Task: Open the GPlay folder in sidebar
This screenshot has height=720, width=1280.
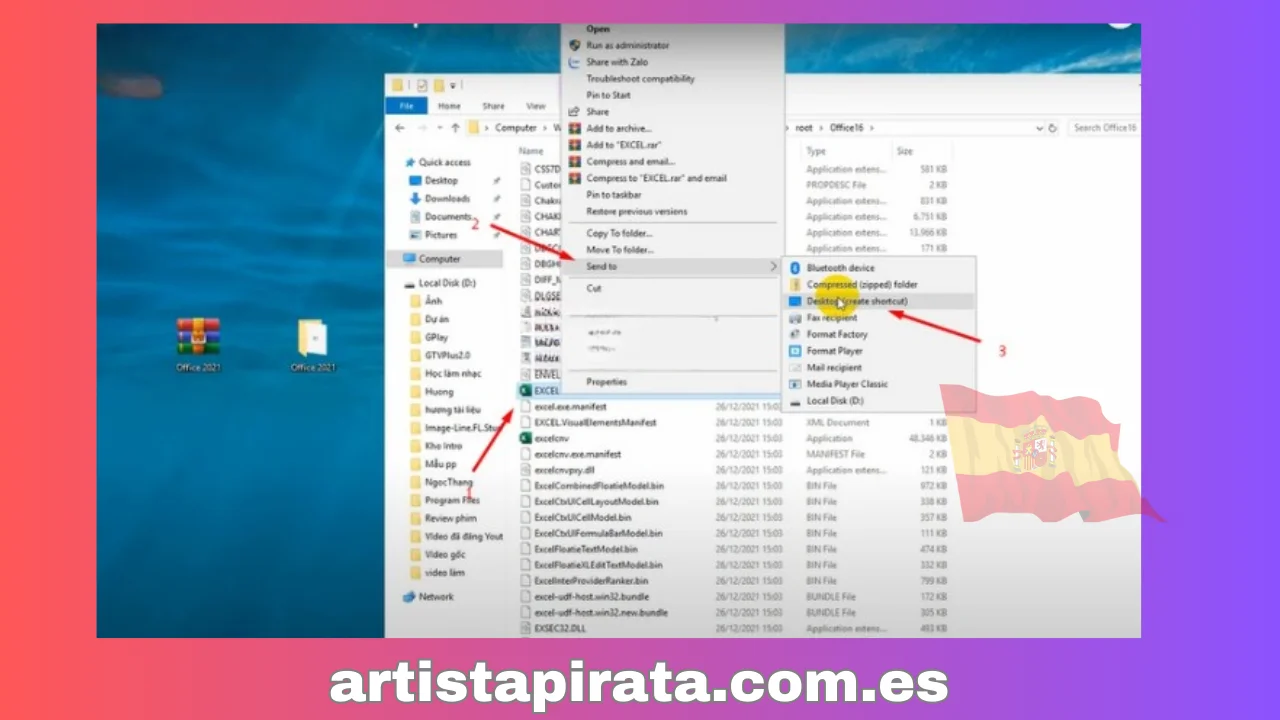Action: (x=436, y=337)
